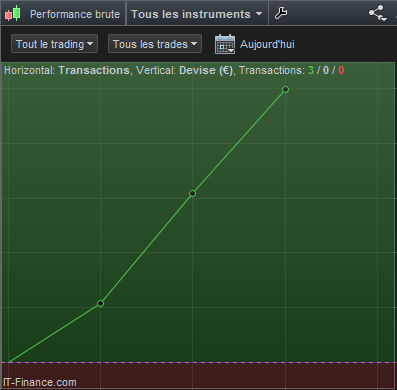
Task: Select the first transaction data point
Action: (x=100, y=303)
